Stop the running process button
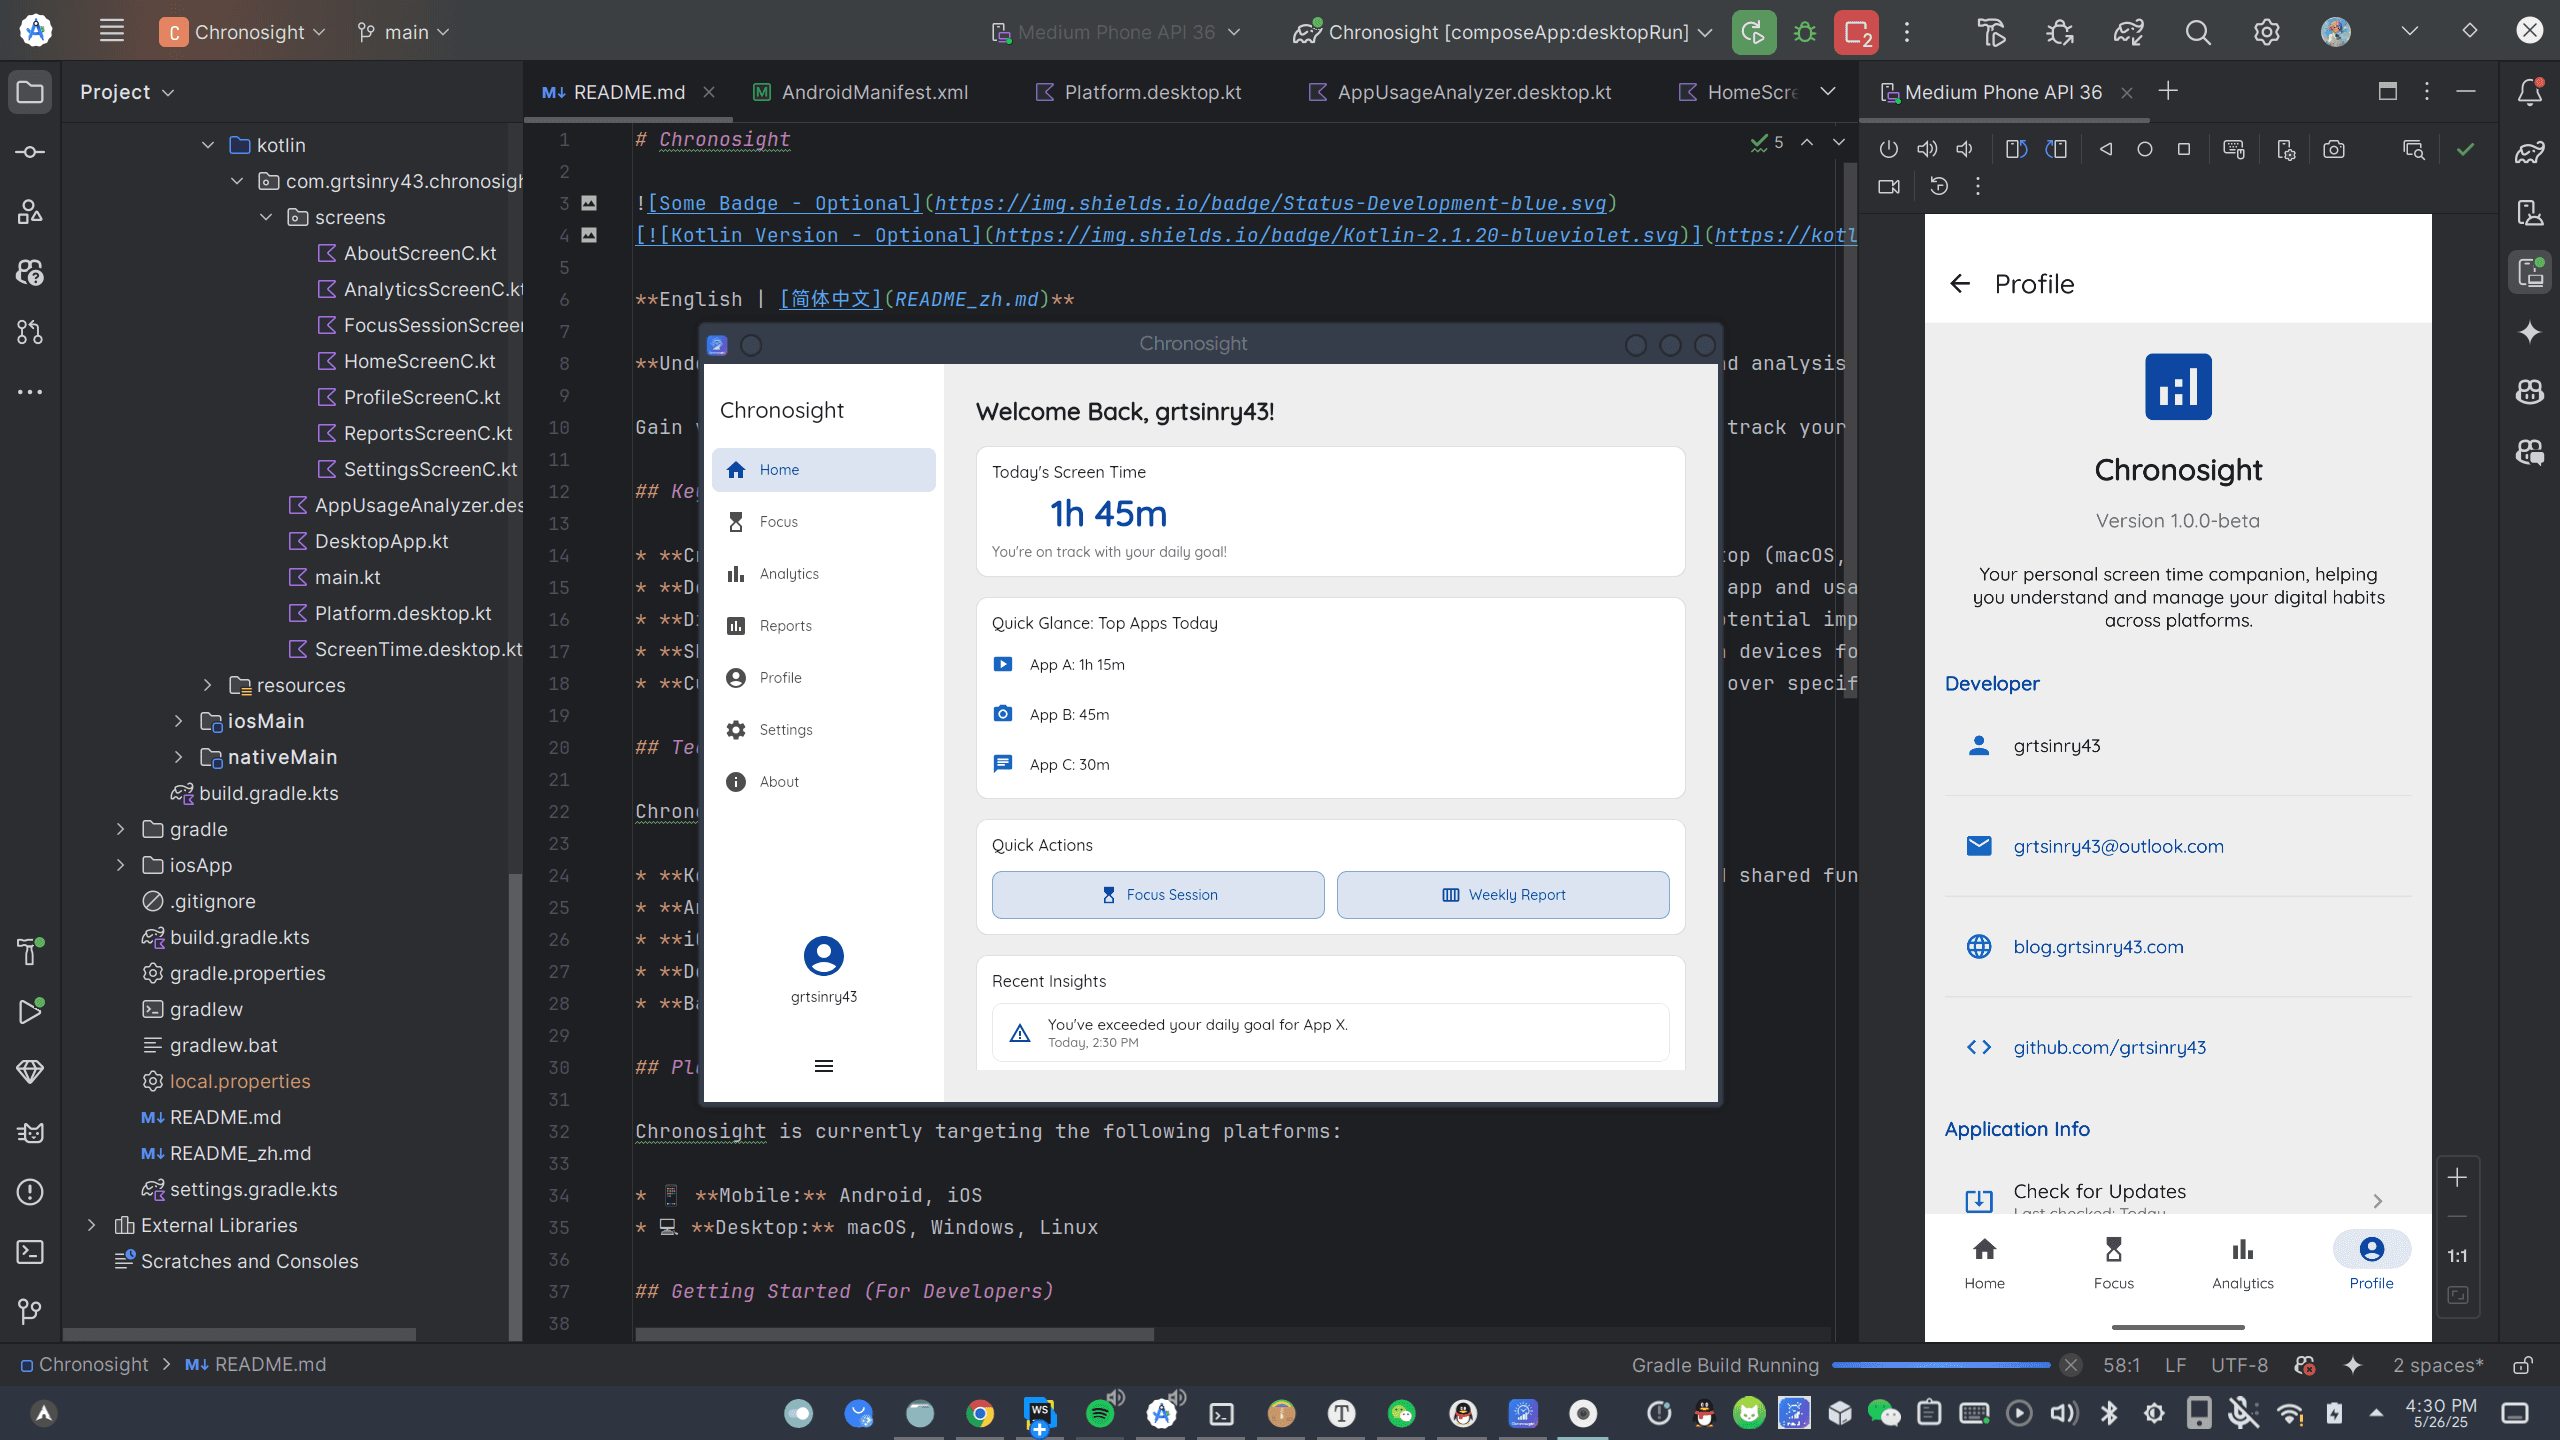 (x=1856, y=32)
